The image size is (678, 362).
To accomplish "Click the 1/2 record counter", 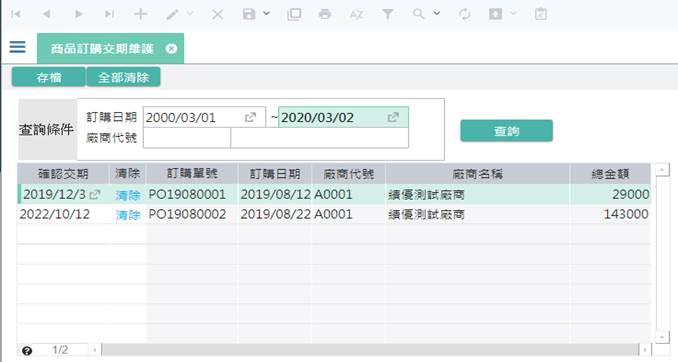I will (60, 349).
